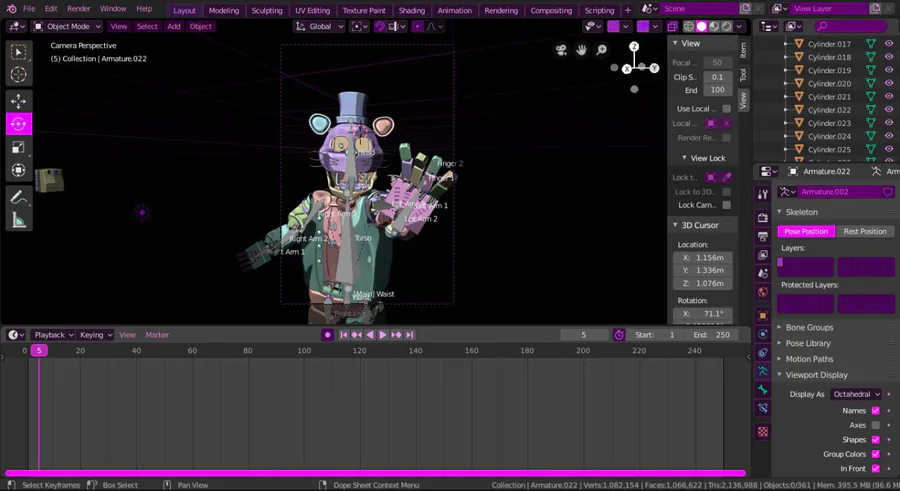900x491 pixels.
Task: Switch to the Sculpting workspace tab
Action: pyautogui.click(x=267, y=10)
